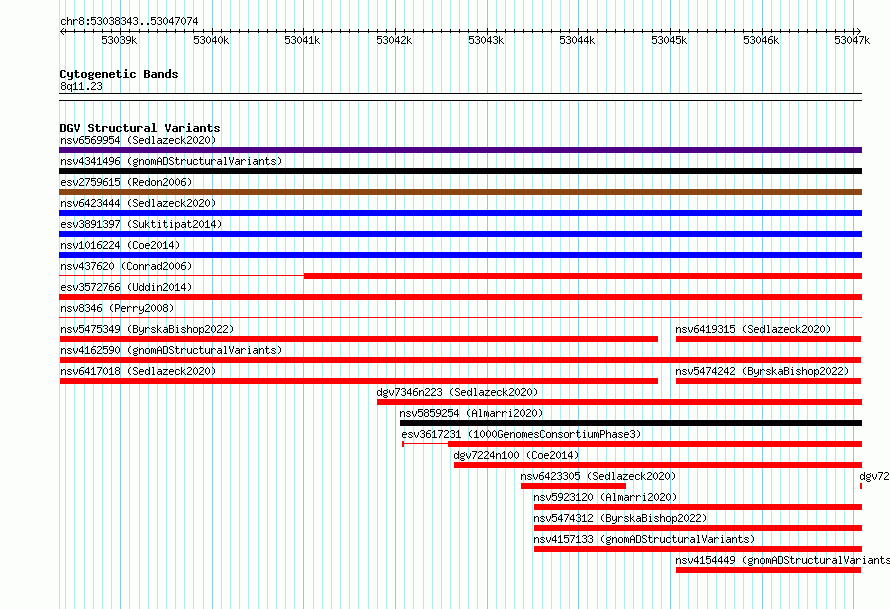This screenshot has height=609, width=890.
Task: Open nsv1016224 (Coe2014) label
Action: click(120, 245)
